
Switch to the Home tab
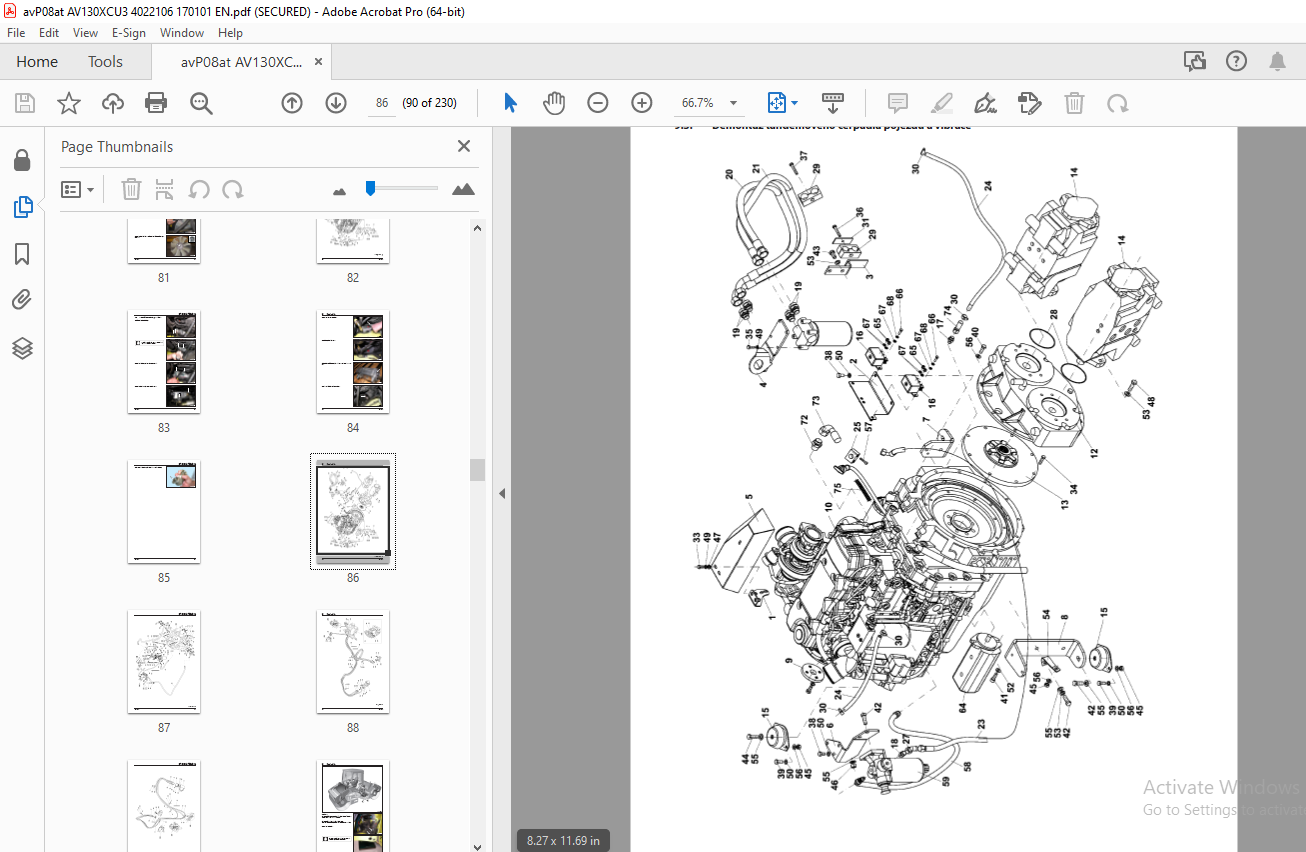(37, 62)
